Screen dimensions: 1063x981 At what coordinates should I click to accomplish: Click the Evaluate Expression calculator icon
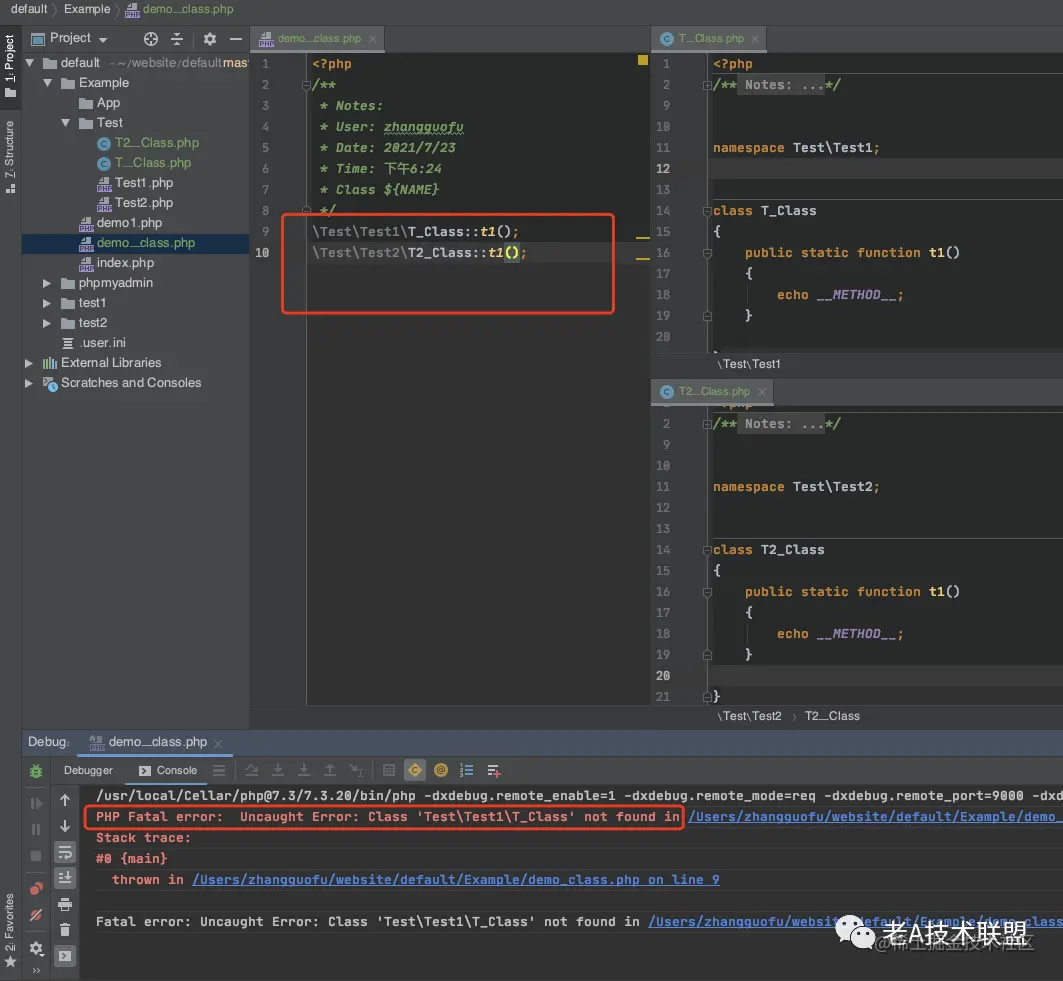(388, 770)
